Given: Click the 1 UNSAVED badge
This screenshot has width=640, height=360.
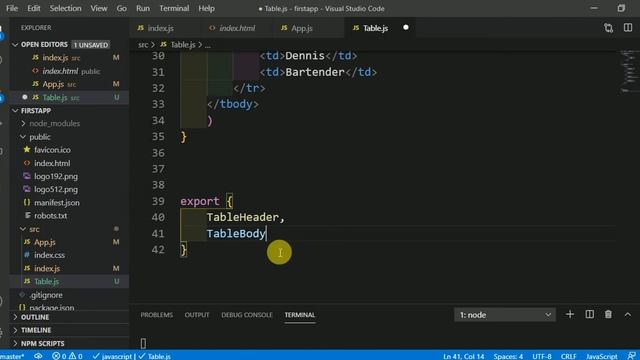Looking at the screenshot, I should [x=91, y=44].
